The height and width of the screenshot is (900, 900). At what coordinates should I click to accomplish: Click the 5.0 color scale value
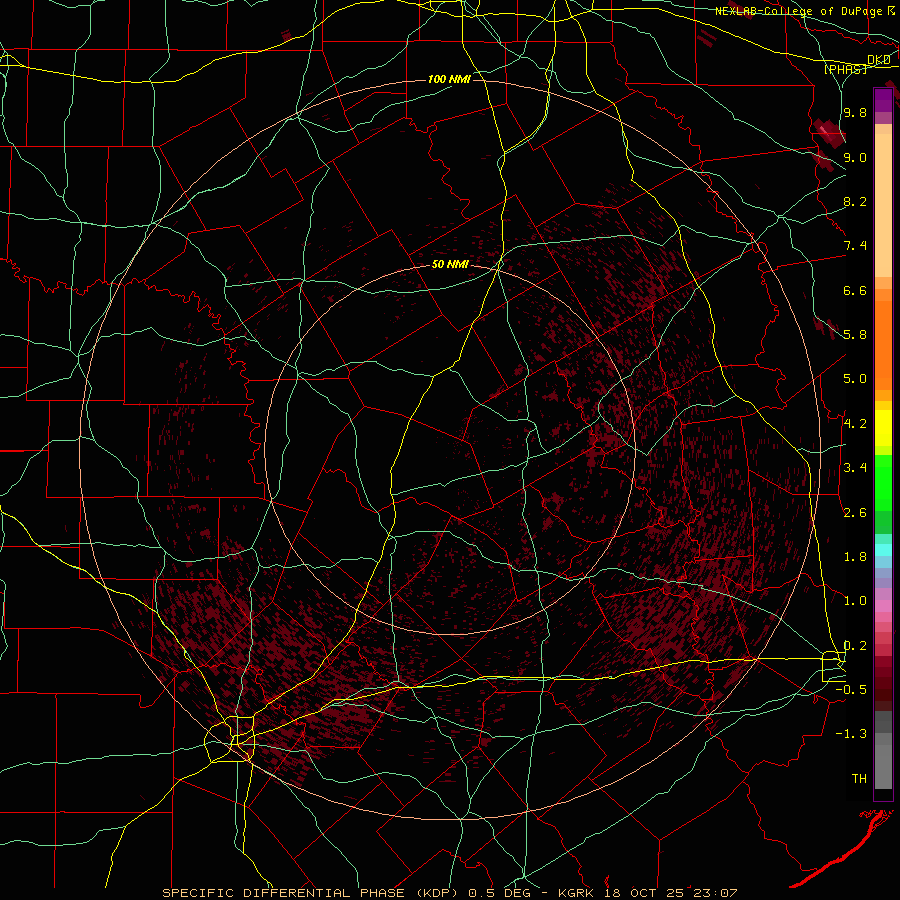[855, 379]
